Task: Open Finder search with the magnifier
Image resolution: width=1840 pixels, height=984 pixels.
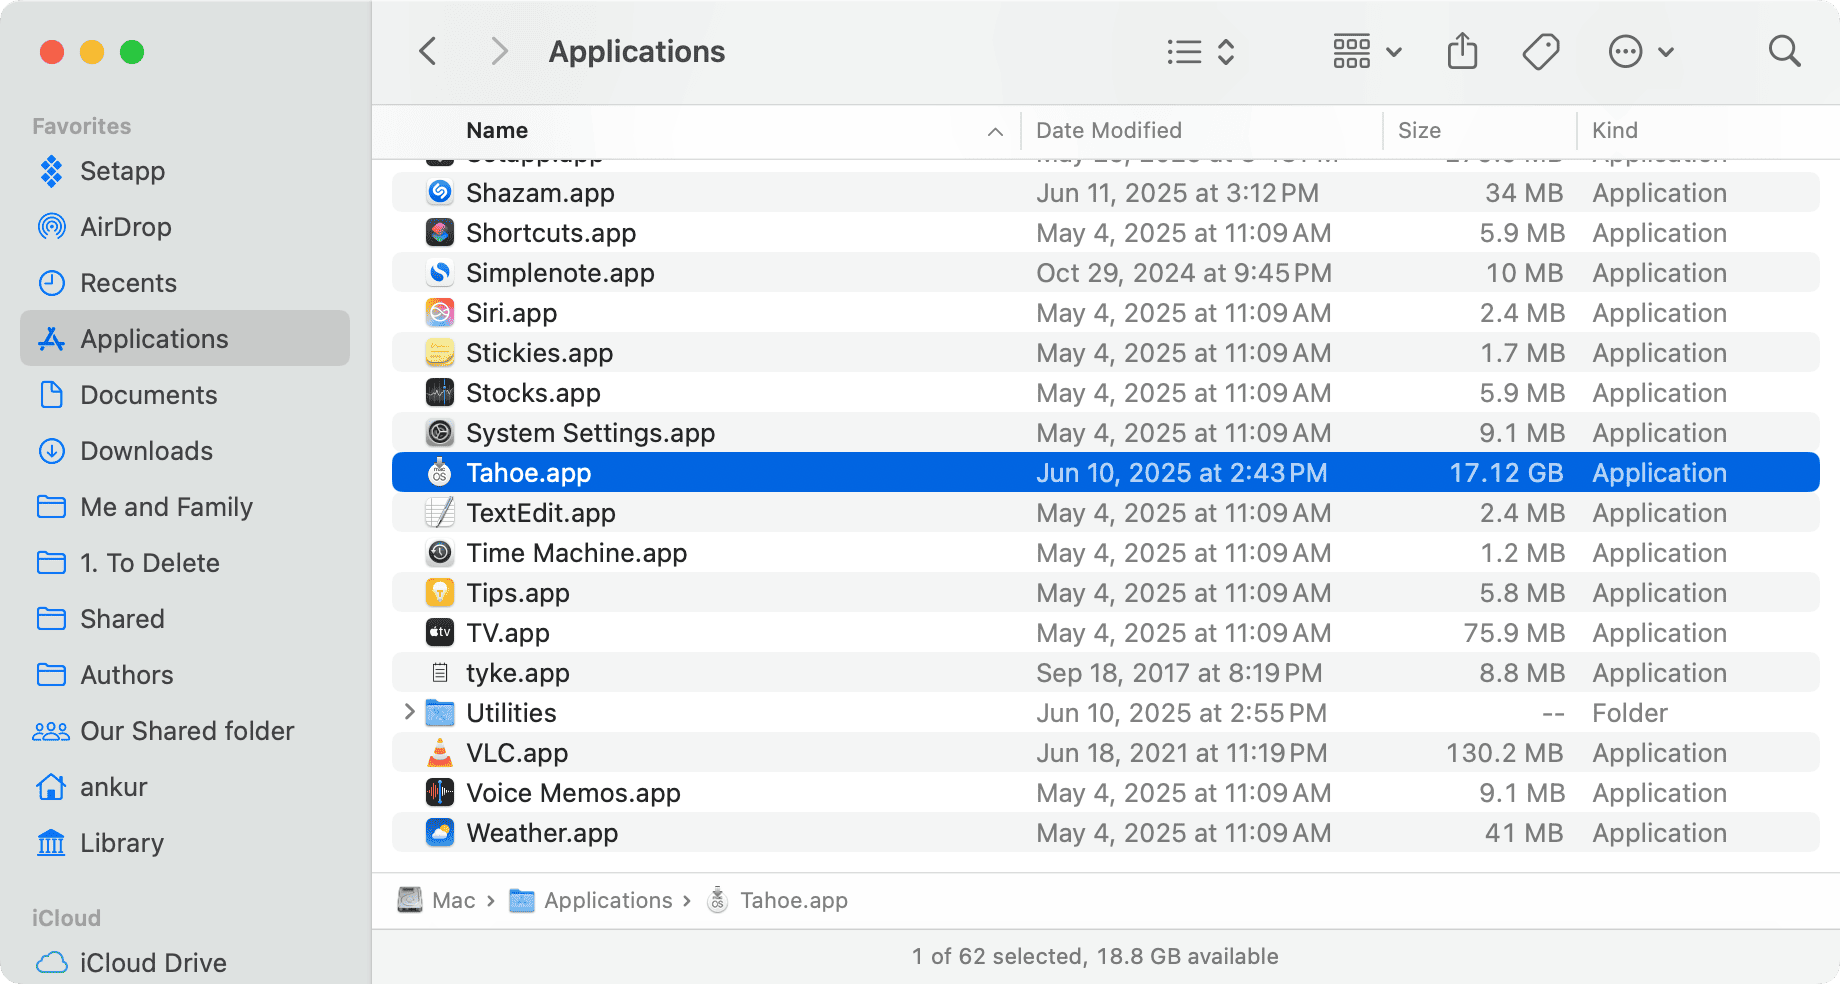Action: tap(1784, 51)
